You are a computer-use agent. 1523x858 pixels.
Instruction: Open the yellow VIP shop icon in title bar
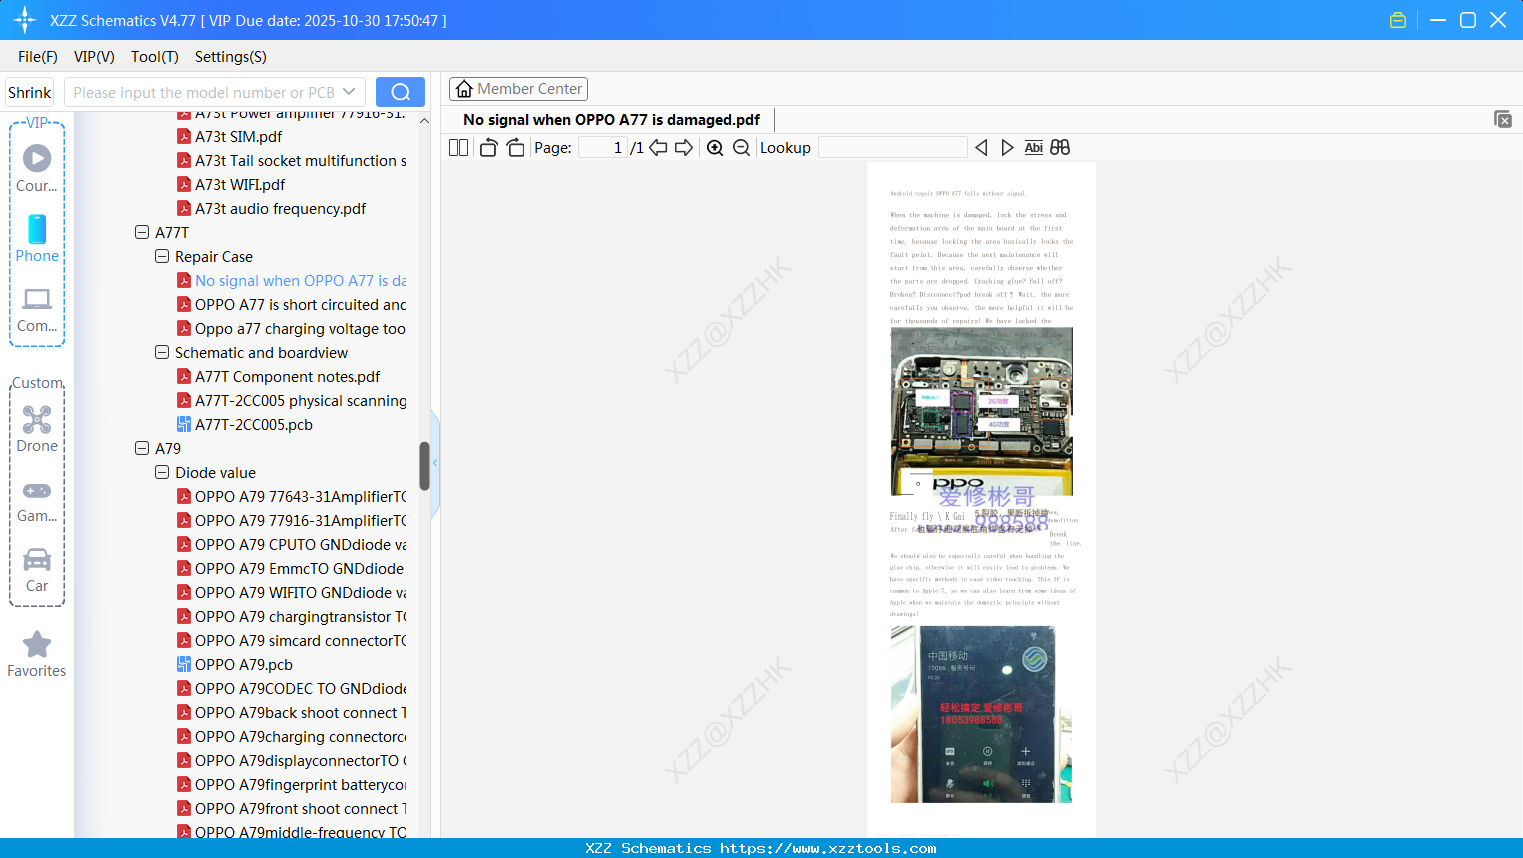[1398, 20]
